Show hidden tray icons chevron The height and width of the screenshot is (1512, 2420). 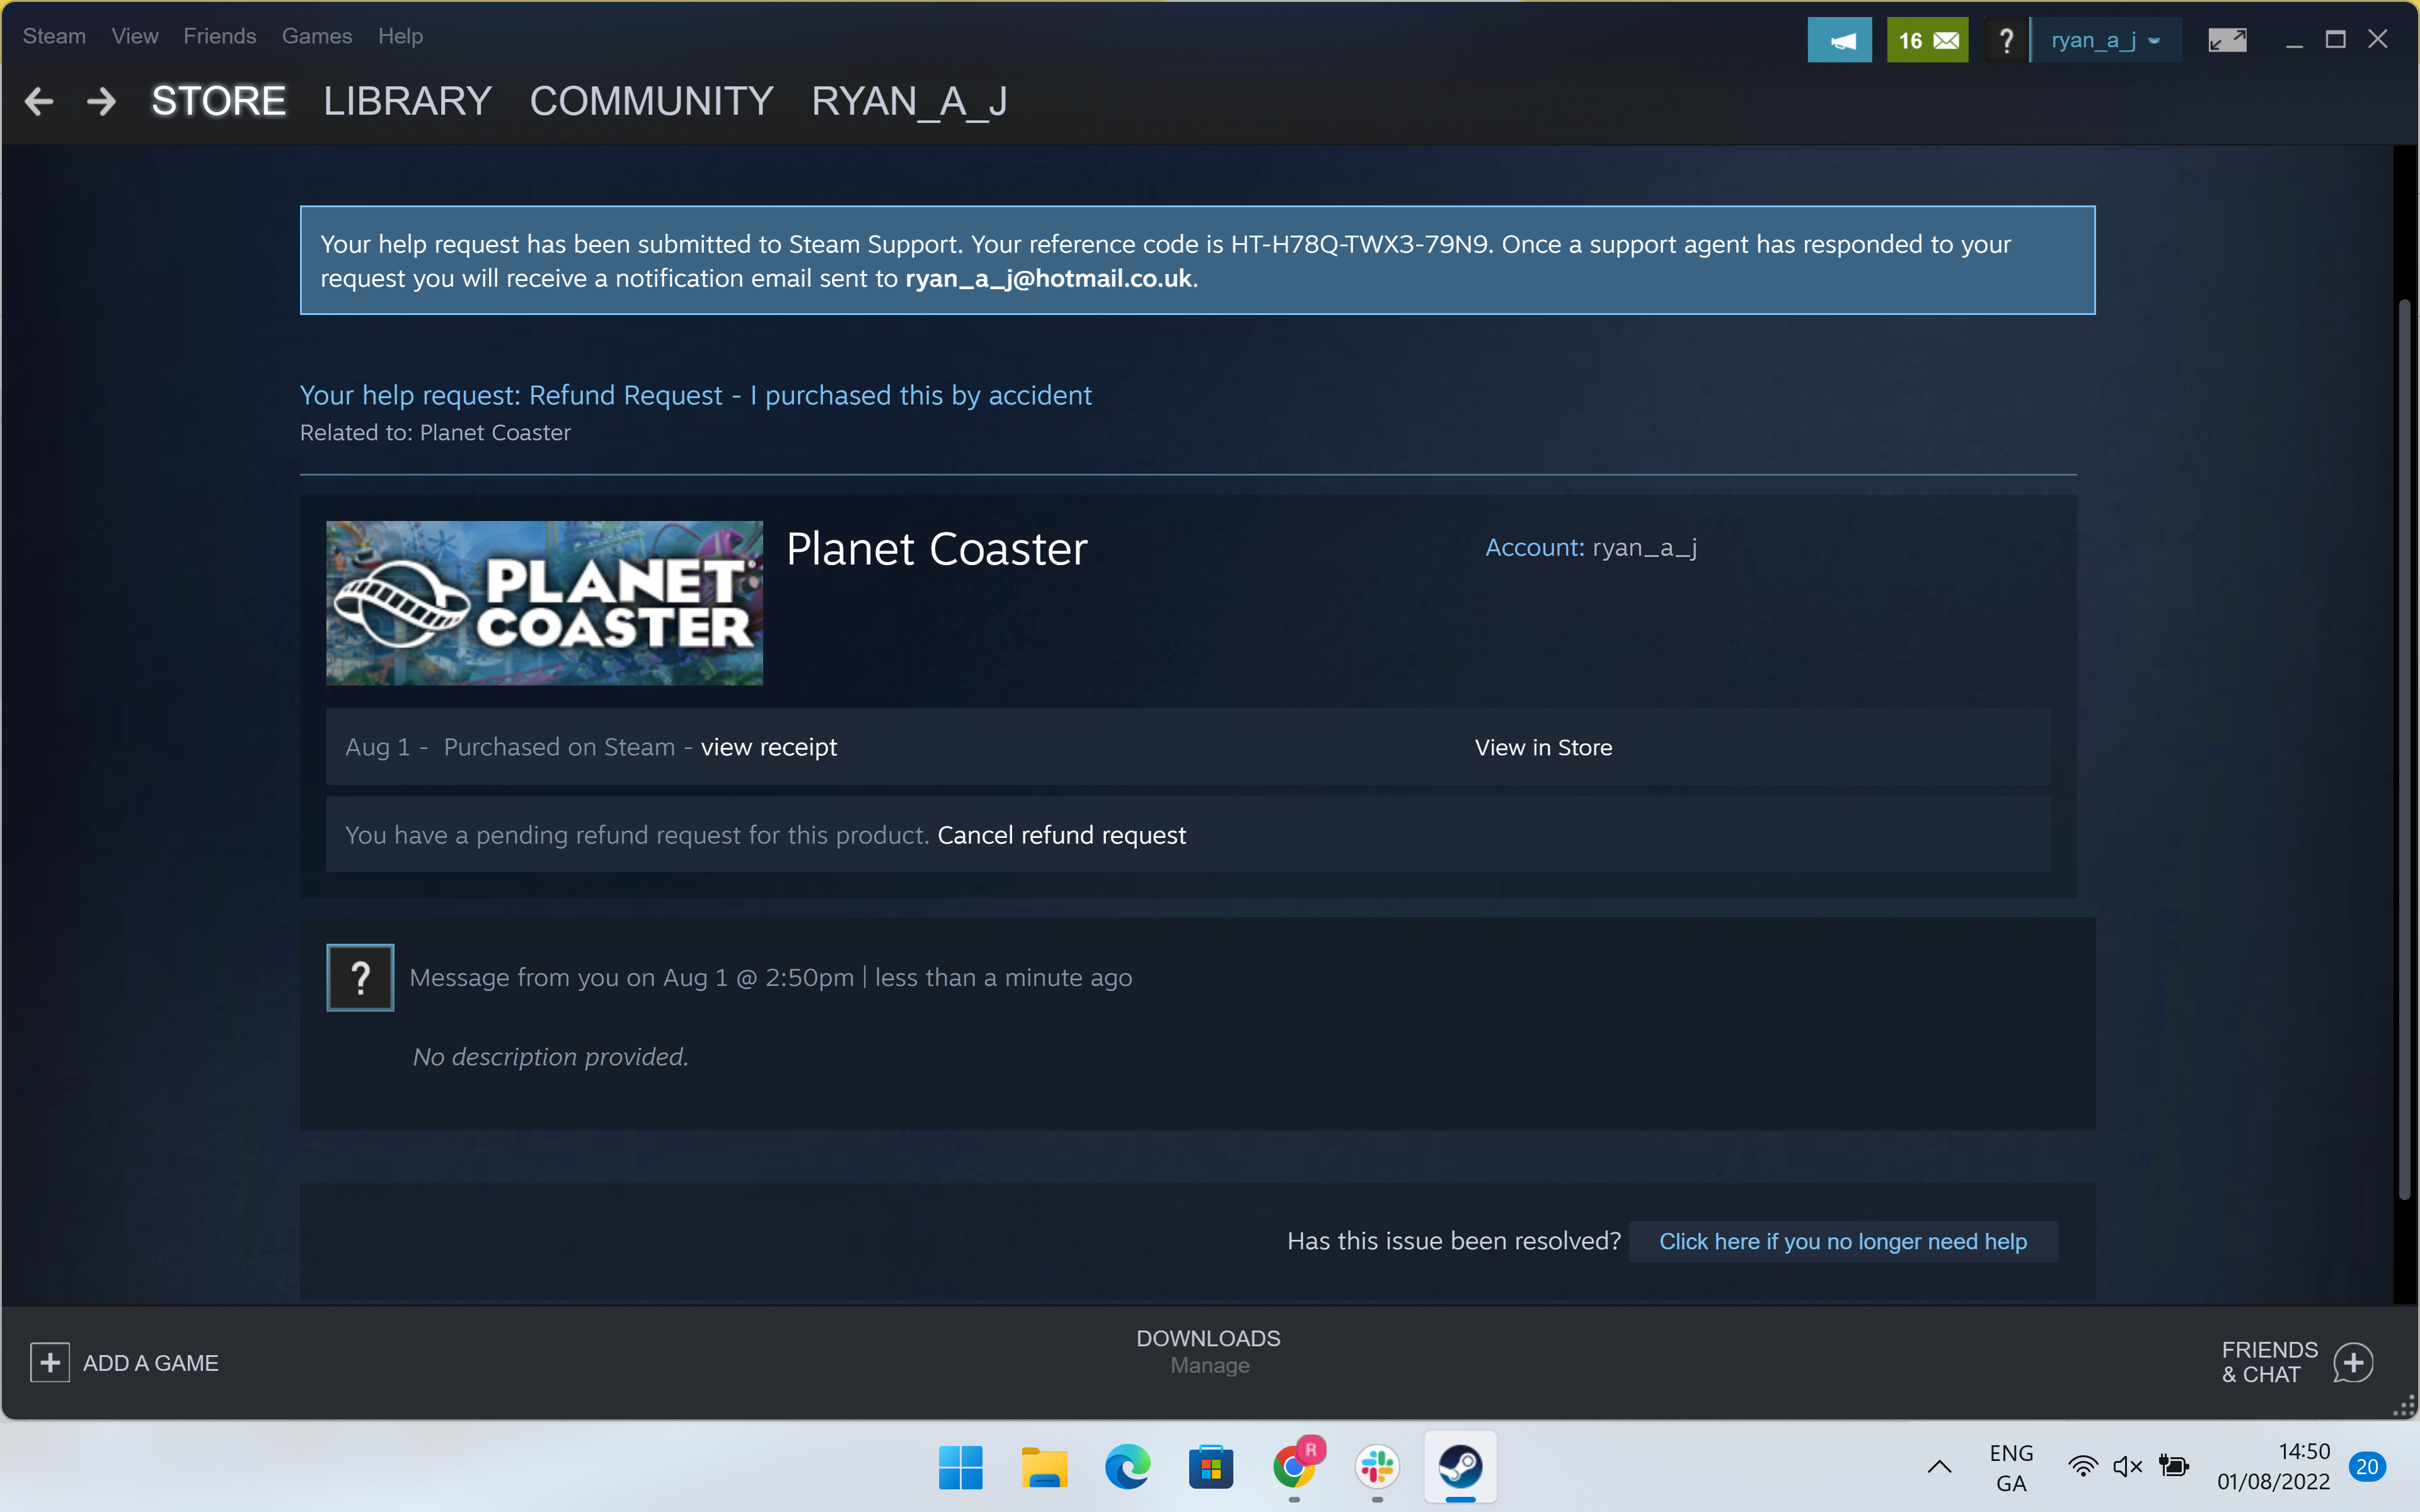coord(1939,1467)
